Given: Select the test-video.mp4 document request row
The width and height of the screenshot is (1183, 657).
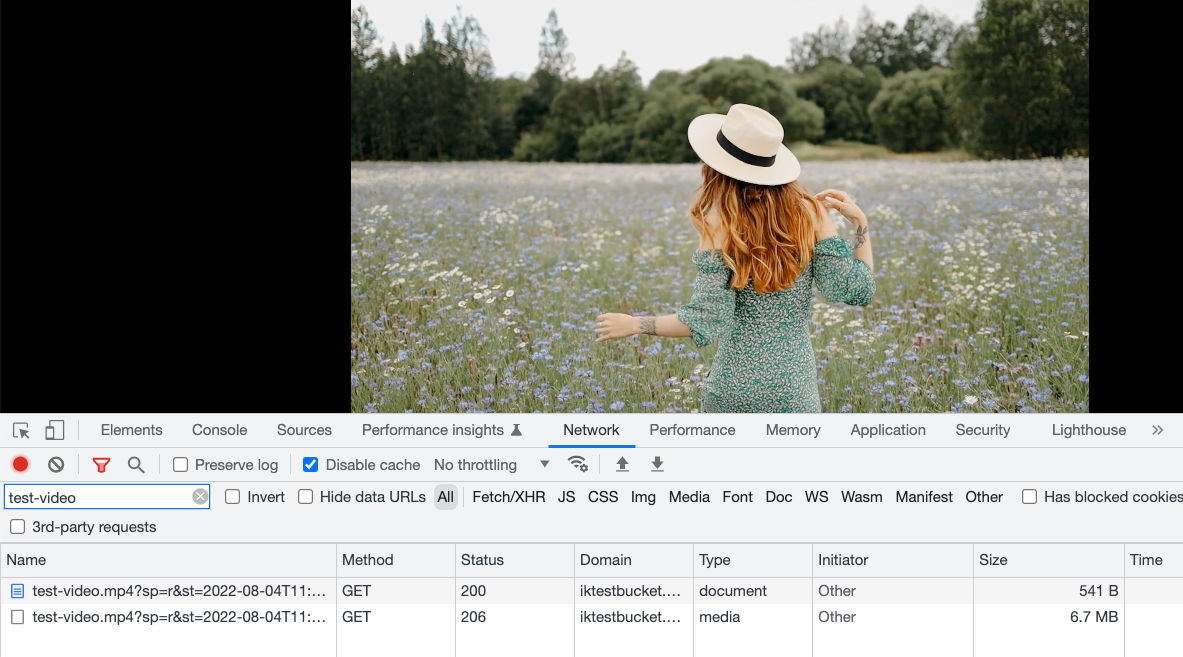Looking at the screenshot, I should pos(592,591).
